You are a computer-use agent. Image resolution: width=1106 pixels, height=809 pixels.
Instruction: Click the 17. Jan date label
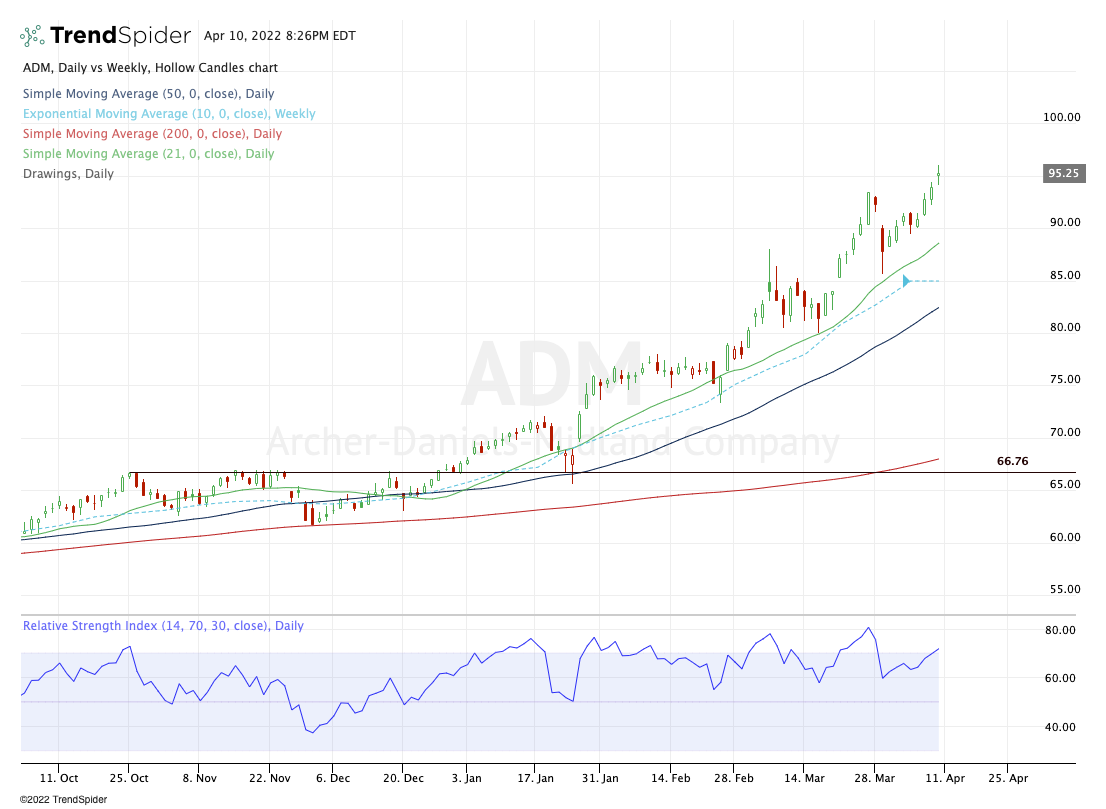(x=535, y=778)
